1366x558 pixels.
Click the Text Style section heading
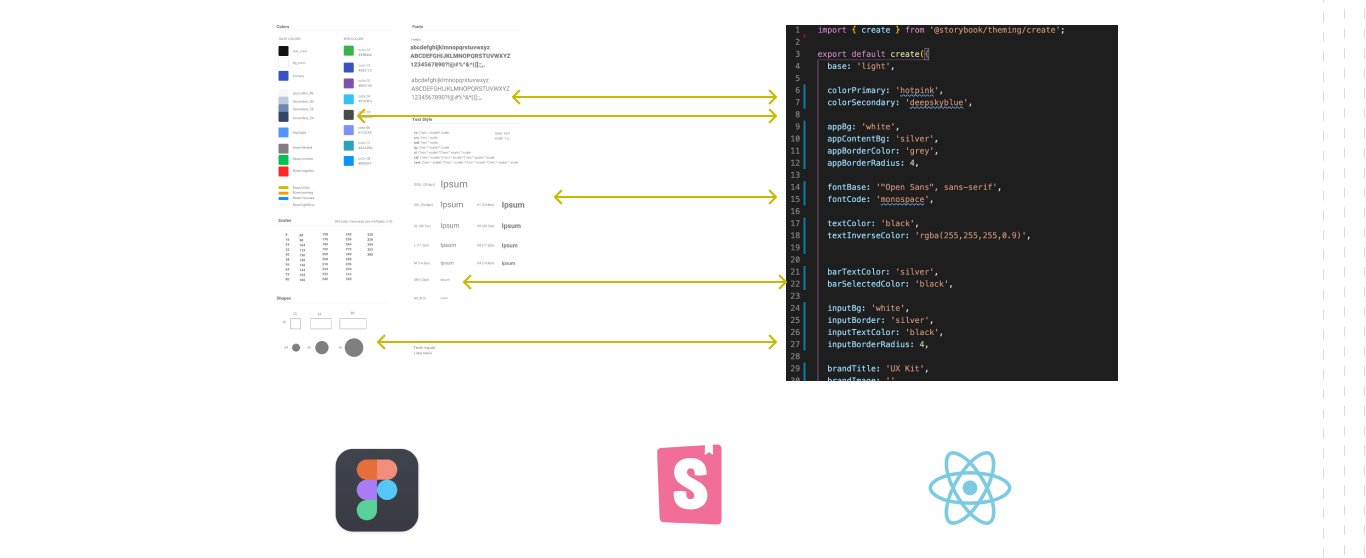(422, 119)
